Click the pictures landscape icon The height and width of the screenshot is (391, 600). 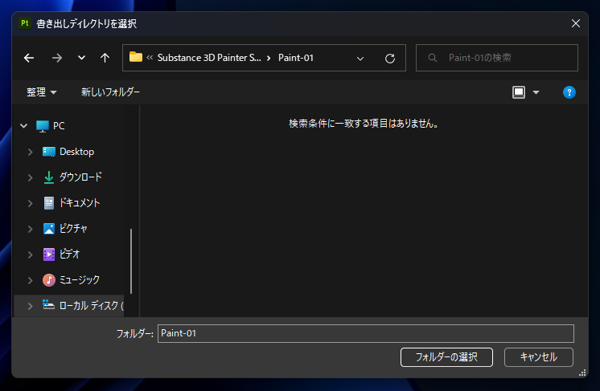[x=49, y=229]
